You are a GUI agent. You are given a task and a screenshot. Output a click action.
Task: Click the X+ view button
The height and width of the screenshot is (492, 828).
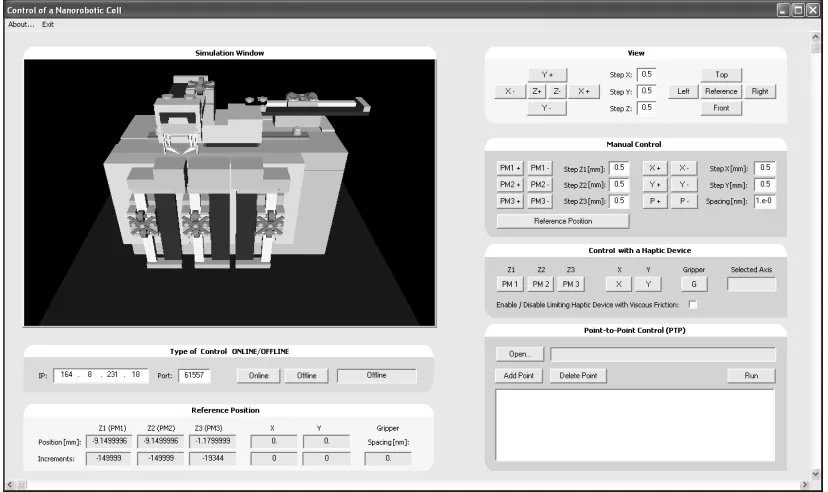tap(584, 91)
